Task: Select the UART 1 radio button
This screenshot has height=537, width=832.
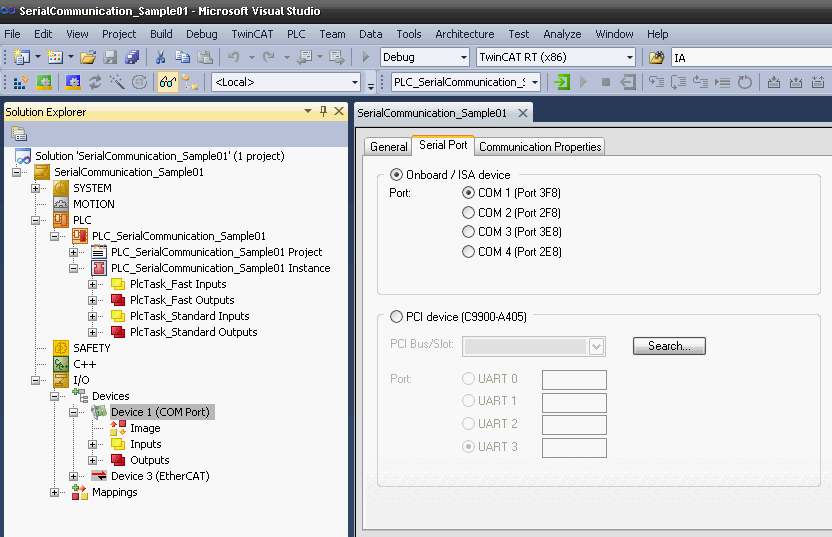Action: click(469, 401)
